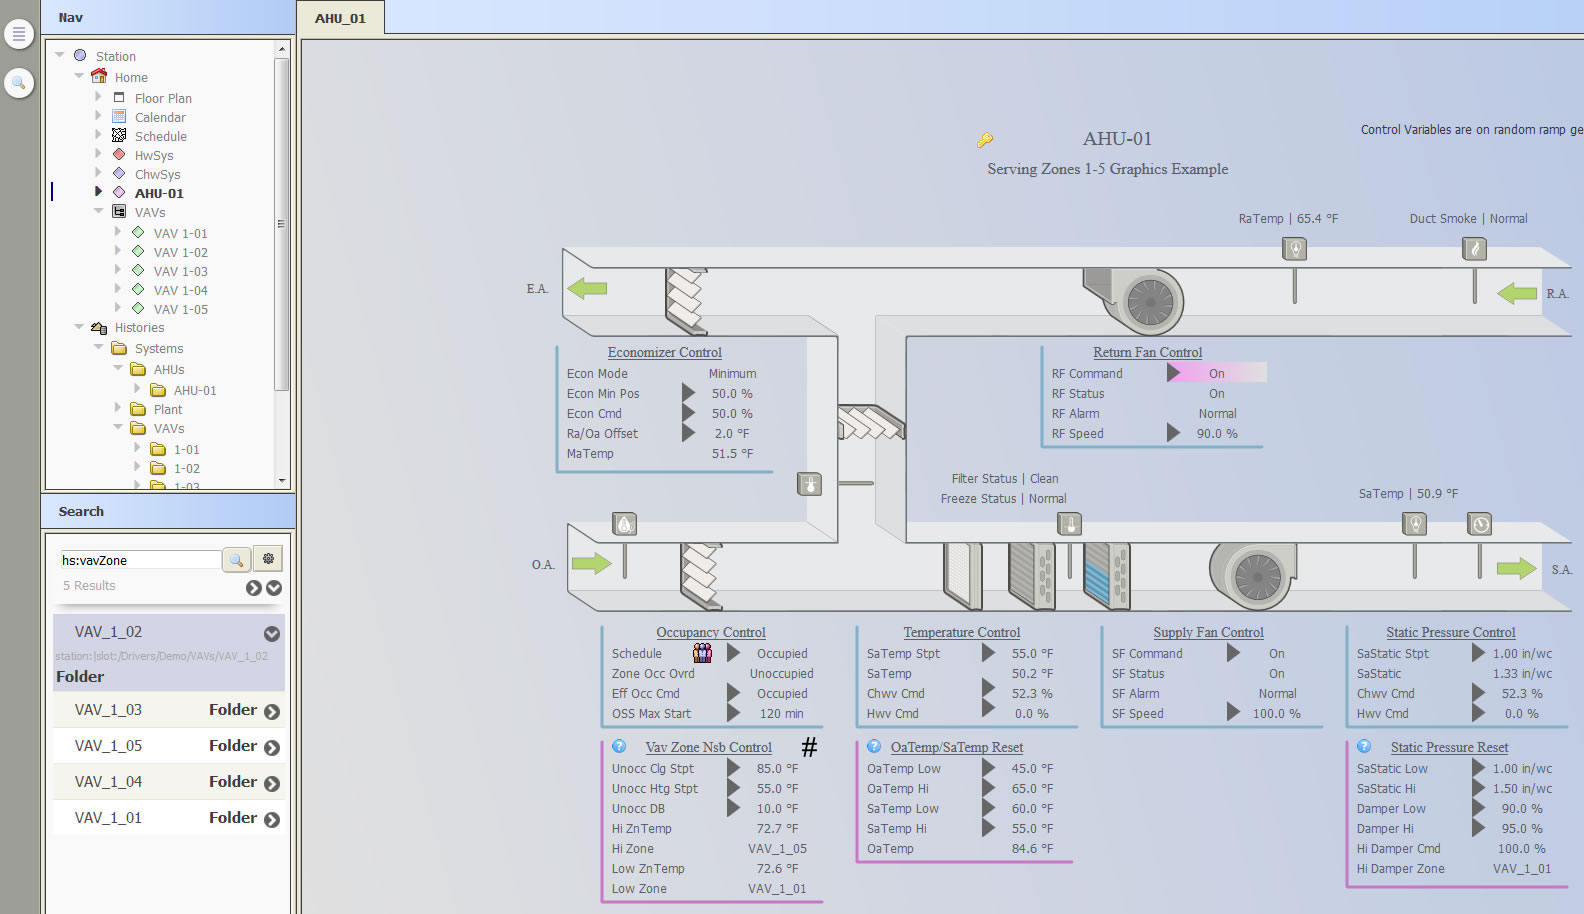Click the magnifier search sidebar icon
Image resolution: width=1584 pixels, height=914 pixels.
tap(18, 83)
